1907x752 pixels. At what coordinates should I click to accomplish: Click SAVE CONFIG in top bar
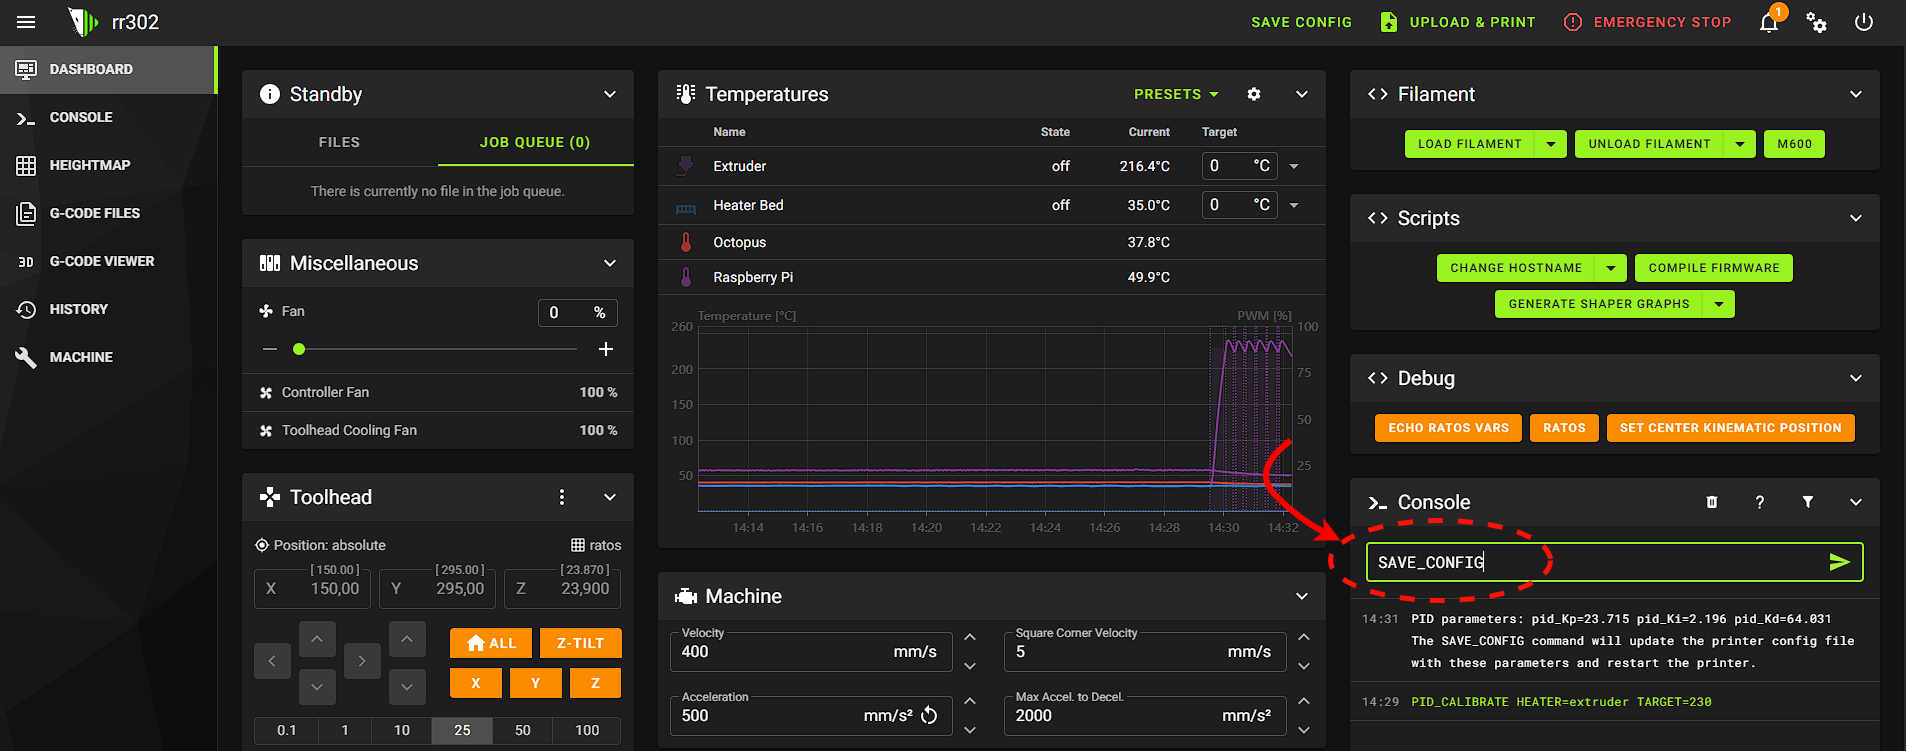point(1301,22)
